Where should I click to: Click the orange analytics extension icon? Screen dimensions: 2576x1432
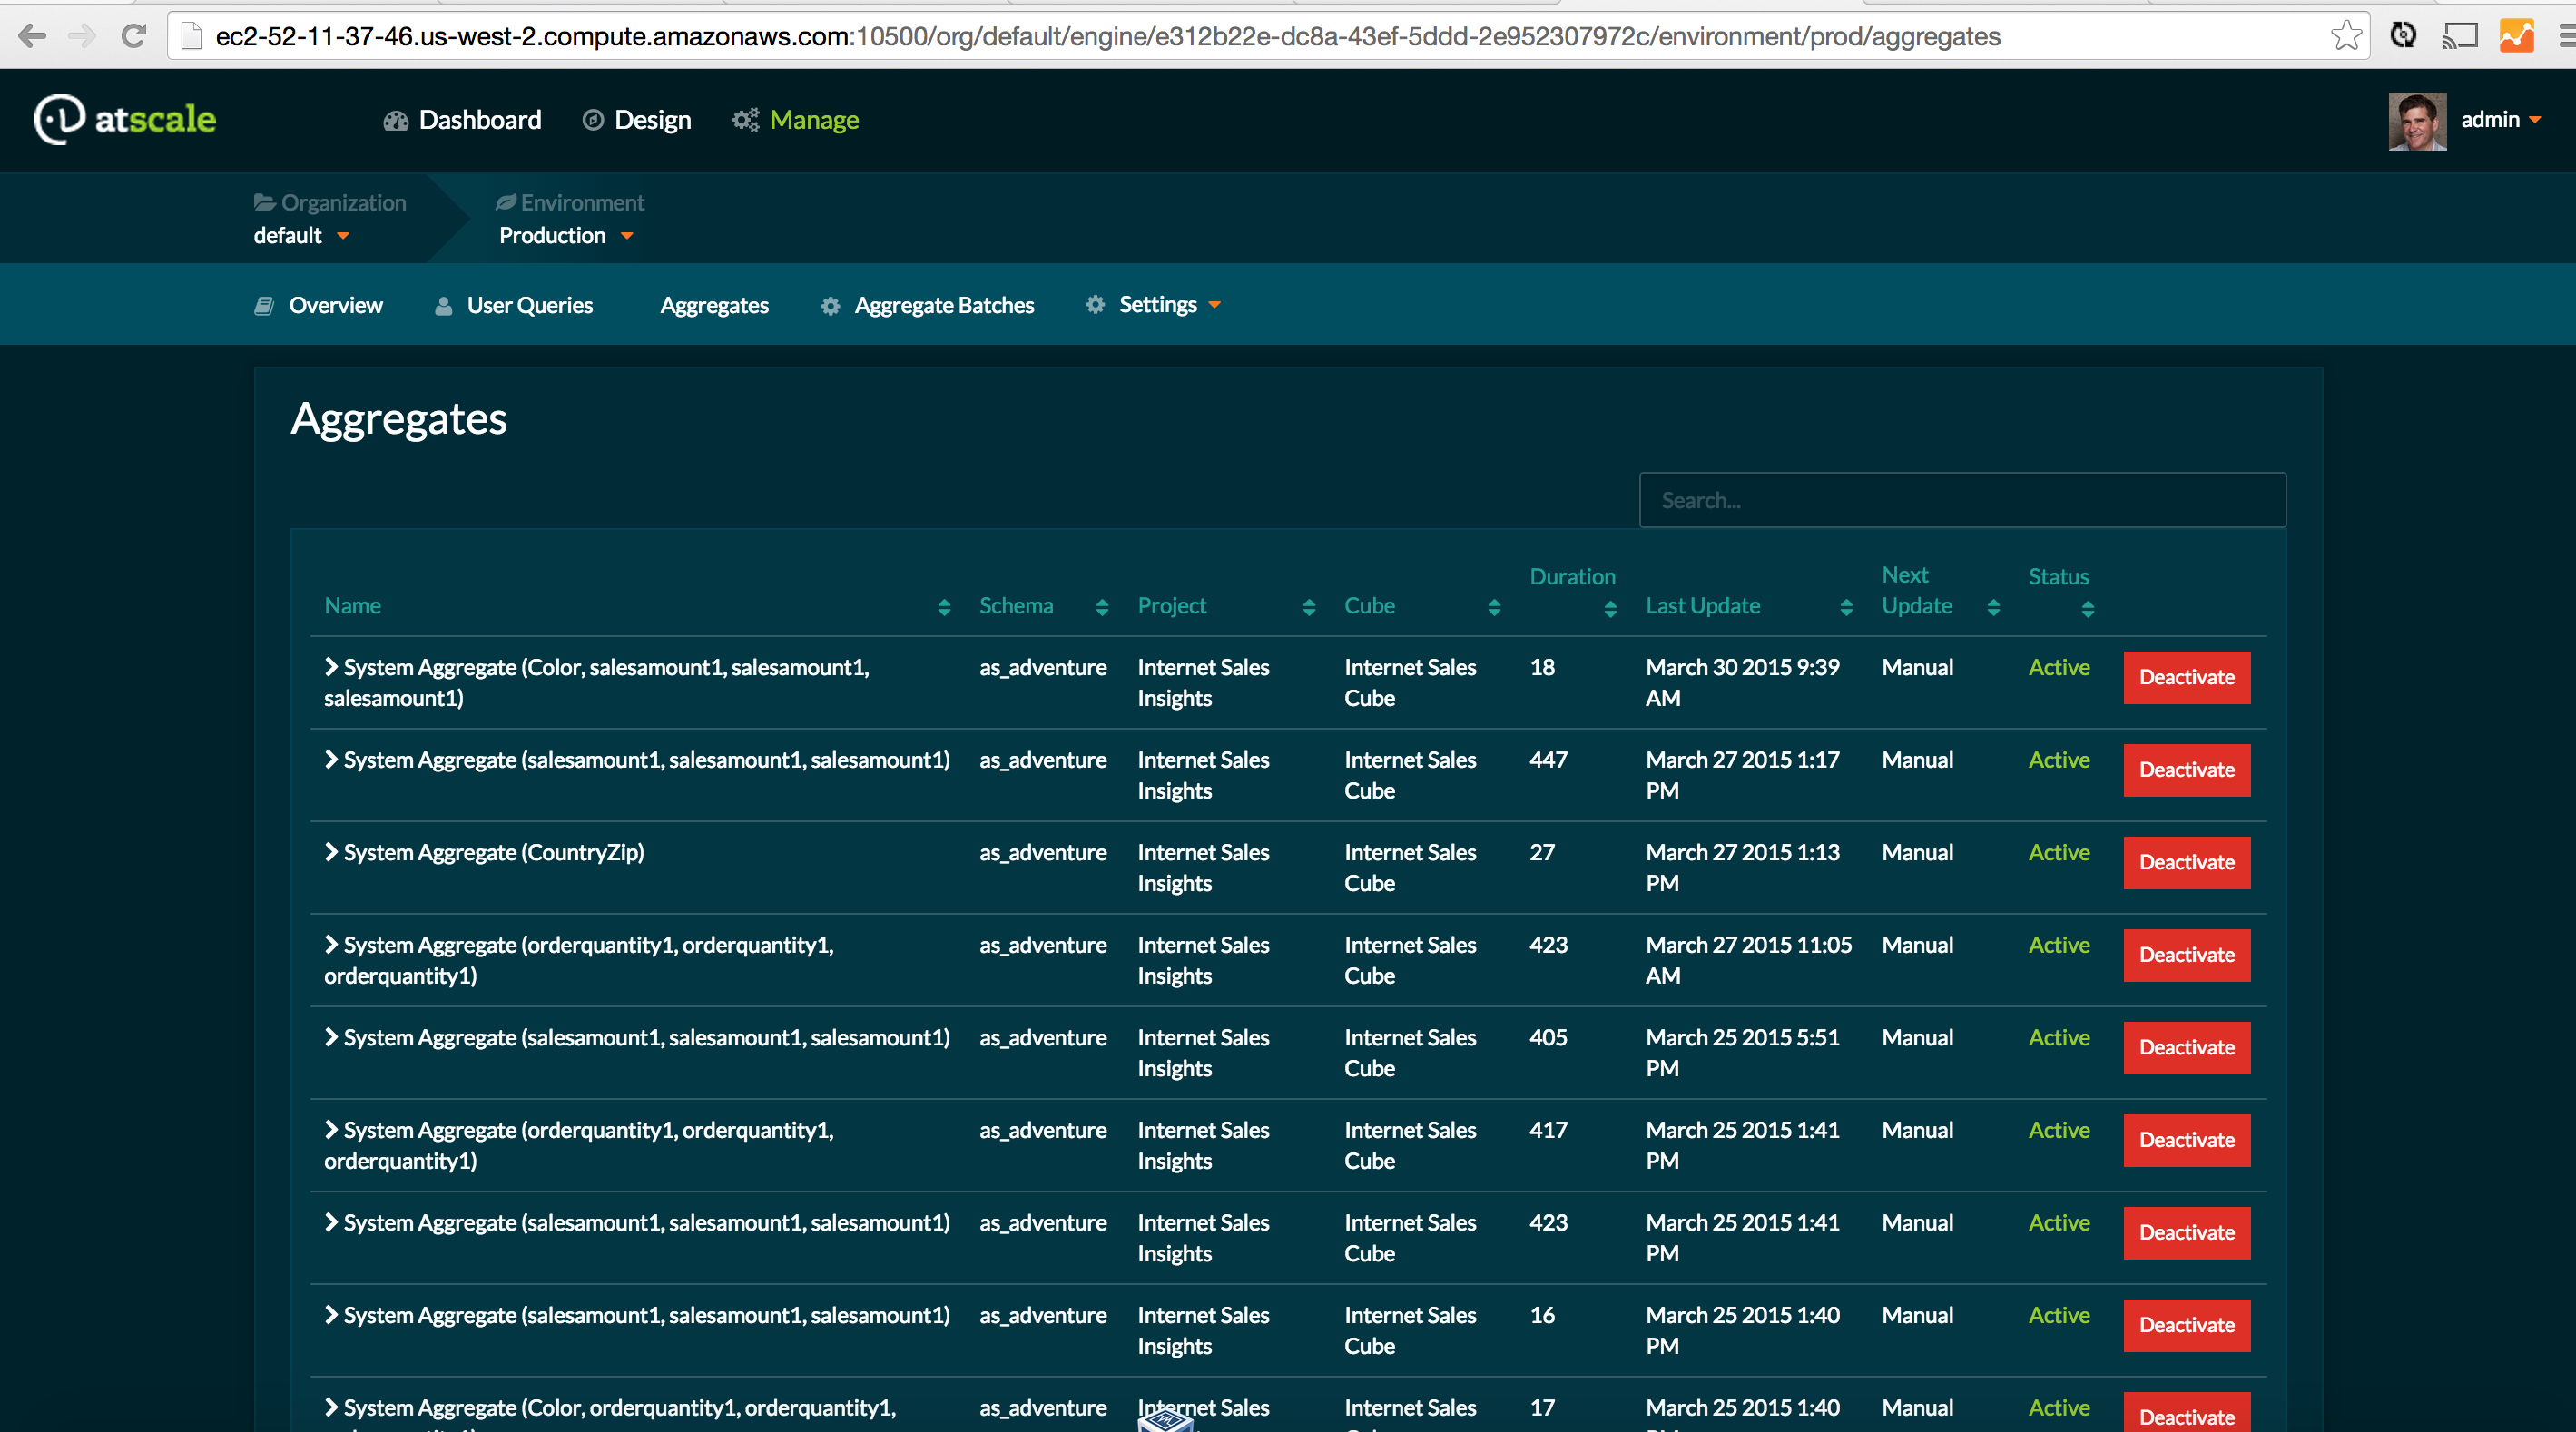point(2516,37)
